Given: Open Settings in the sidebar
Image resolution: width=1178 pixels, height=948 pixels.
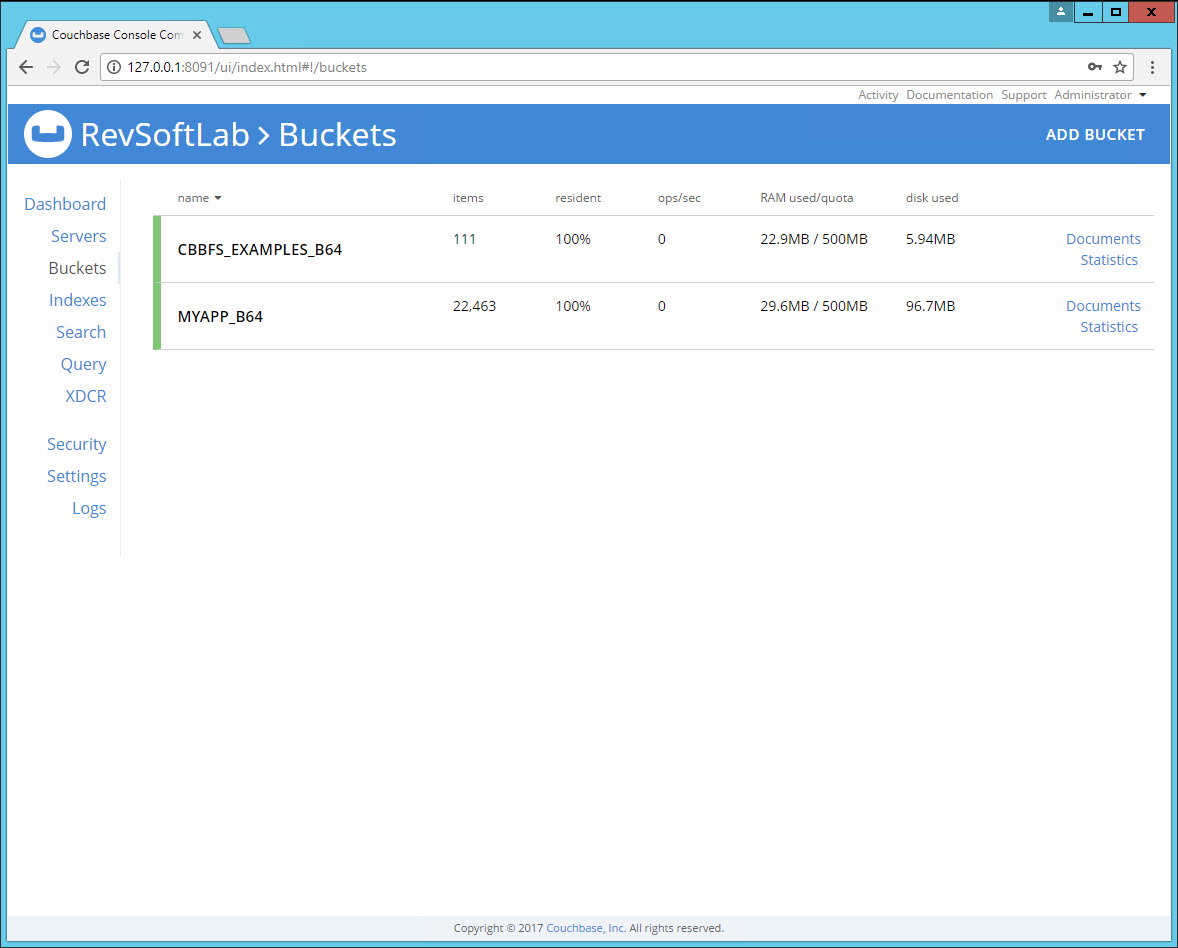Looking at the screenshot, I should tap(77, 476).
